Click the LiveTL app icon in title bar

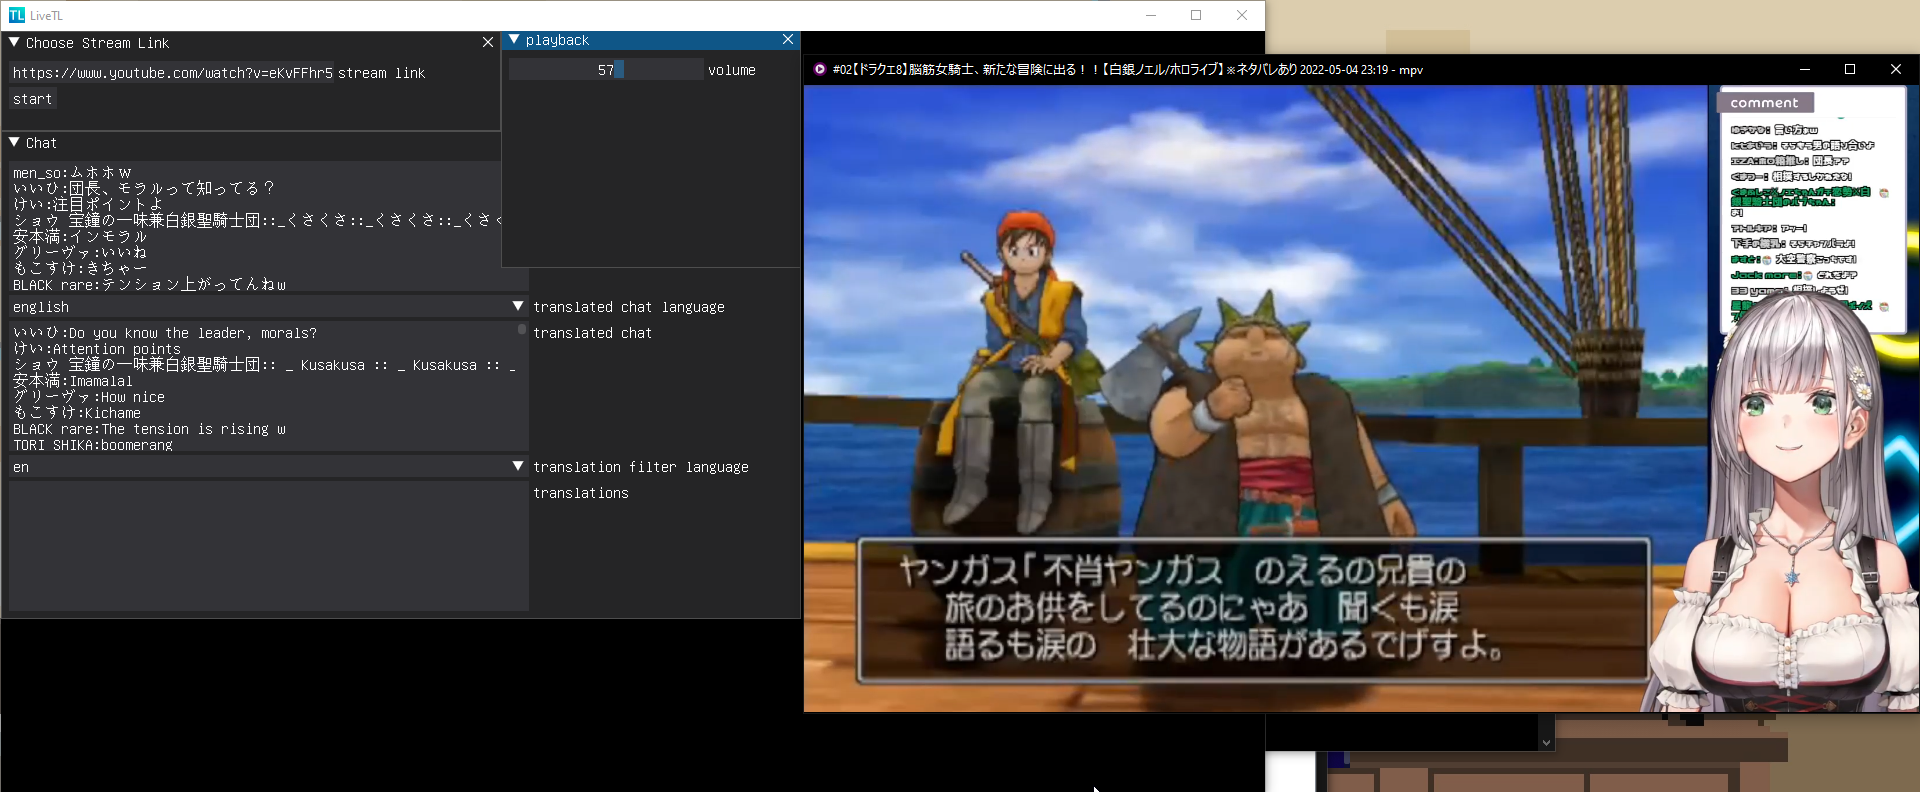16,15
